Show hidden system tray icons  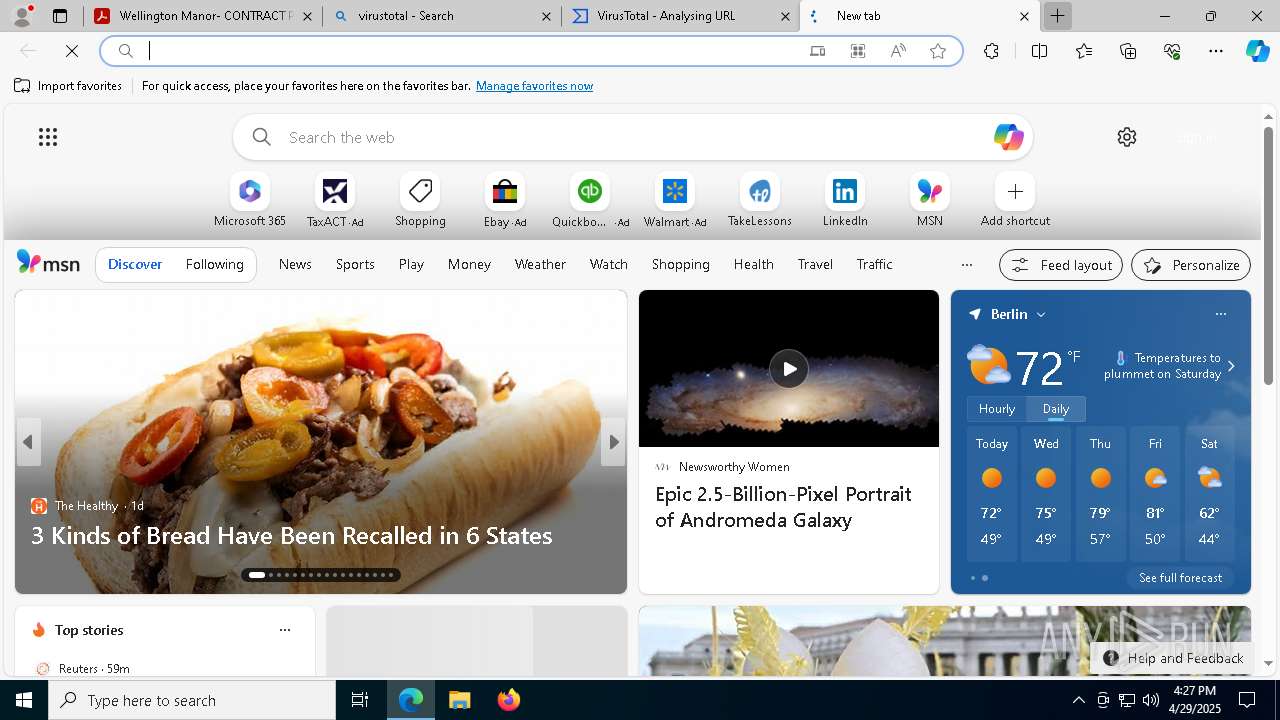[x=1078, y=700]
